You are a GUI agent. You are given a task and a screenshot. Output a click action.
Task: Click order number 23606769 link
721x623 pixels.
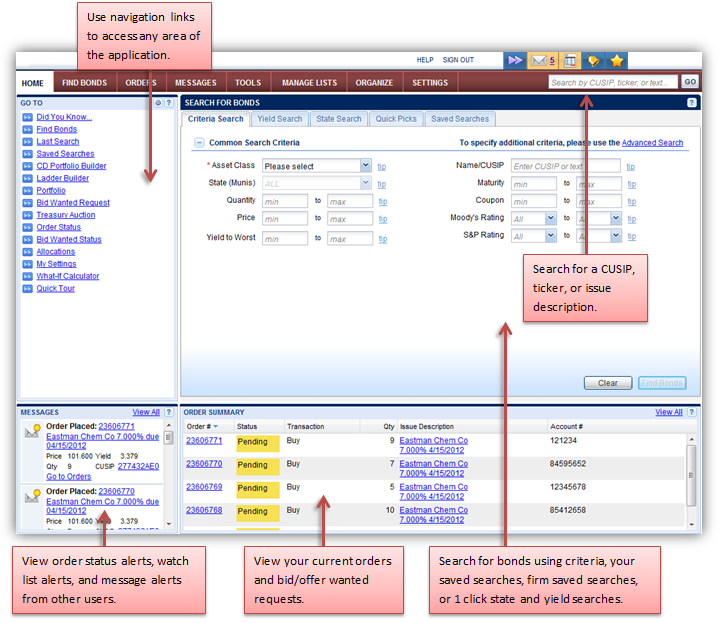pyautogui.click(x=206, y=487)
